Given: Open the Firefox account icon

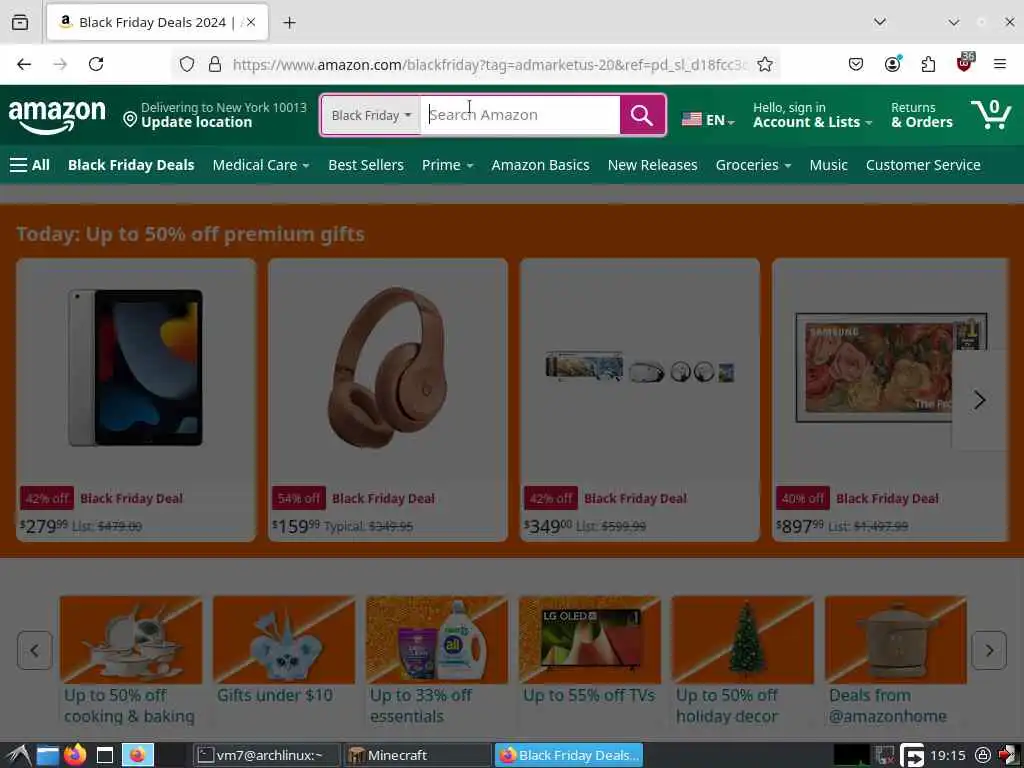Looking at the screenshot, I should (892, 64).
